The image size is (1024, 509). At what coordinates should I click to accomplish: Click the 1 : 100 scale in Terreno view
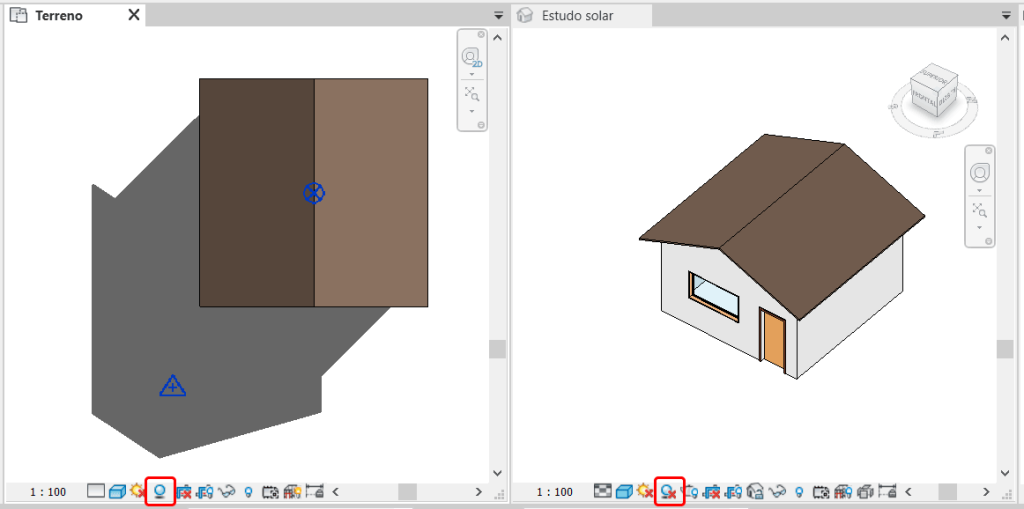(x=48, y=492)
